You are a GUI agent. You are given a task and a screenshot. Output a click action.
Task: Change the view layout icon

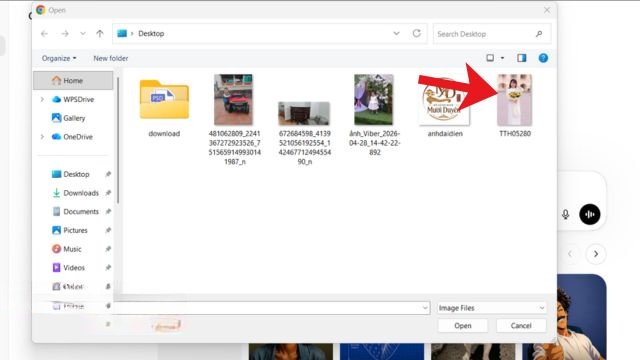coord(490,58)
